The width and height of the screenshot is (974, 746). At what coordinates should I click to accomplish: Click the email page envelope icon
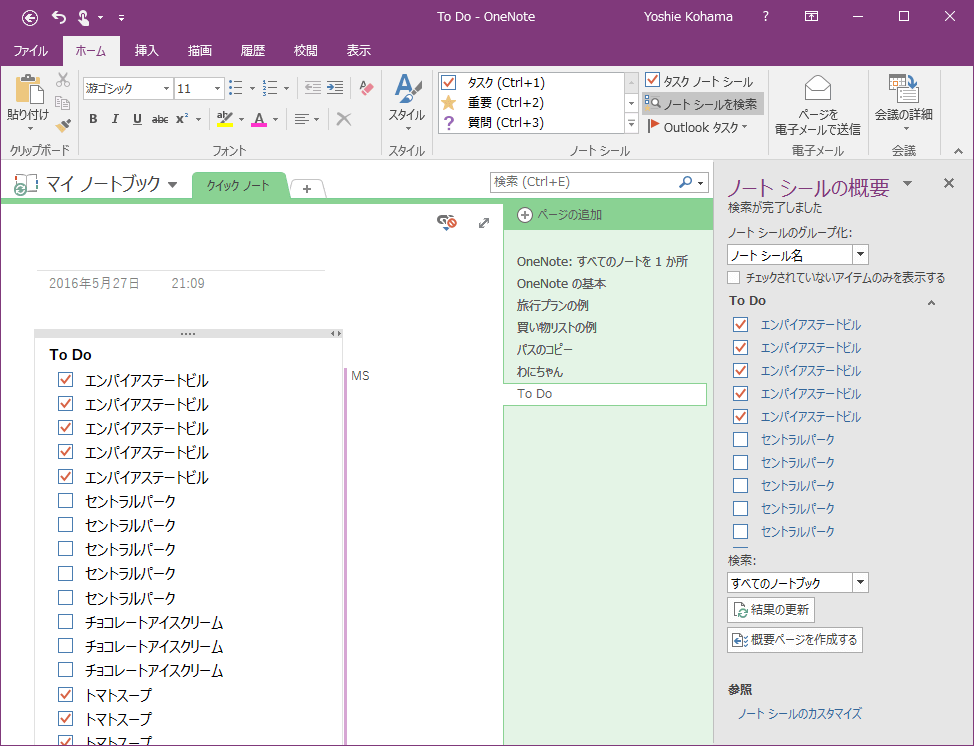(817, 88)
